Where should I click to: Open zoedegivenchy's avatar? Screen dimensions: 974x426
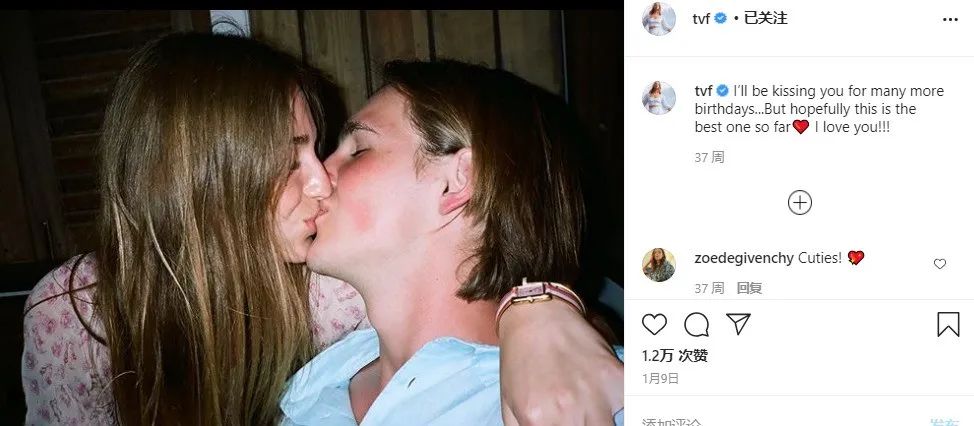click(658, 265)
